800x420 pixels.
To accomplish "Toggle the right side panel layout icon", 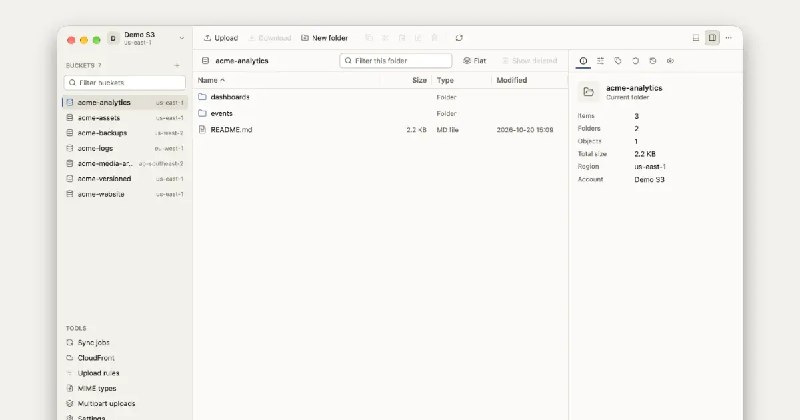I will 712,38.
